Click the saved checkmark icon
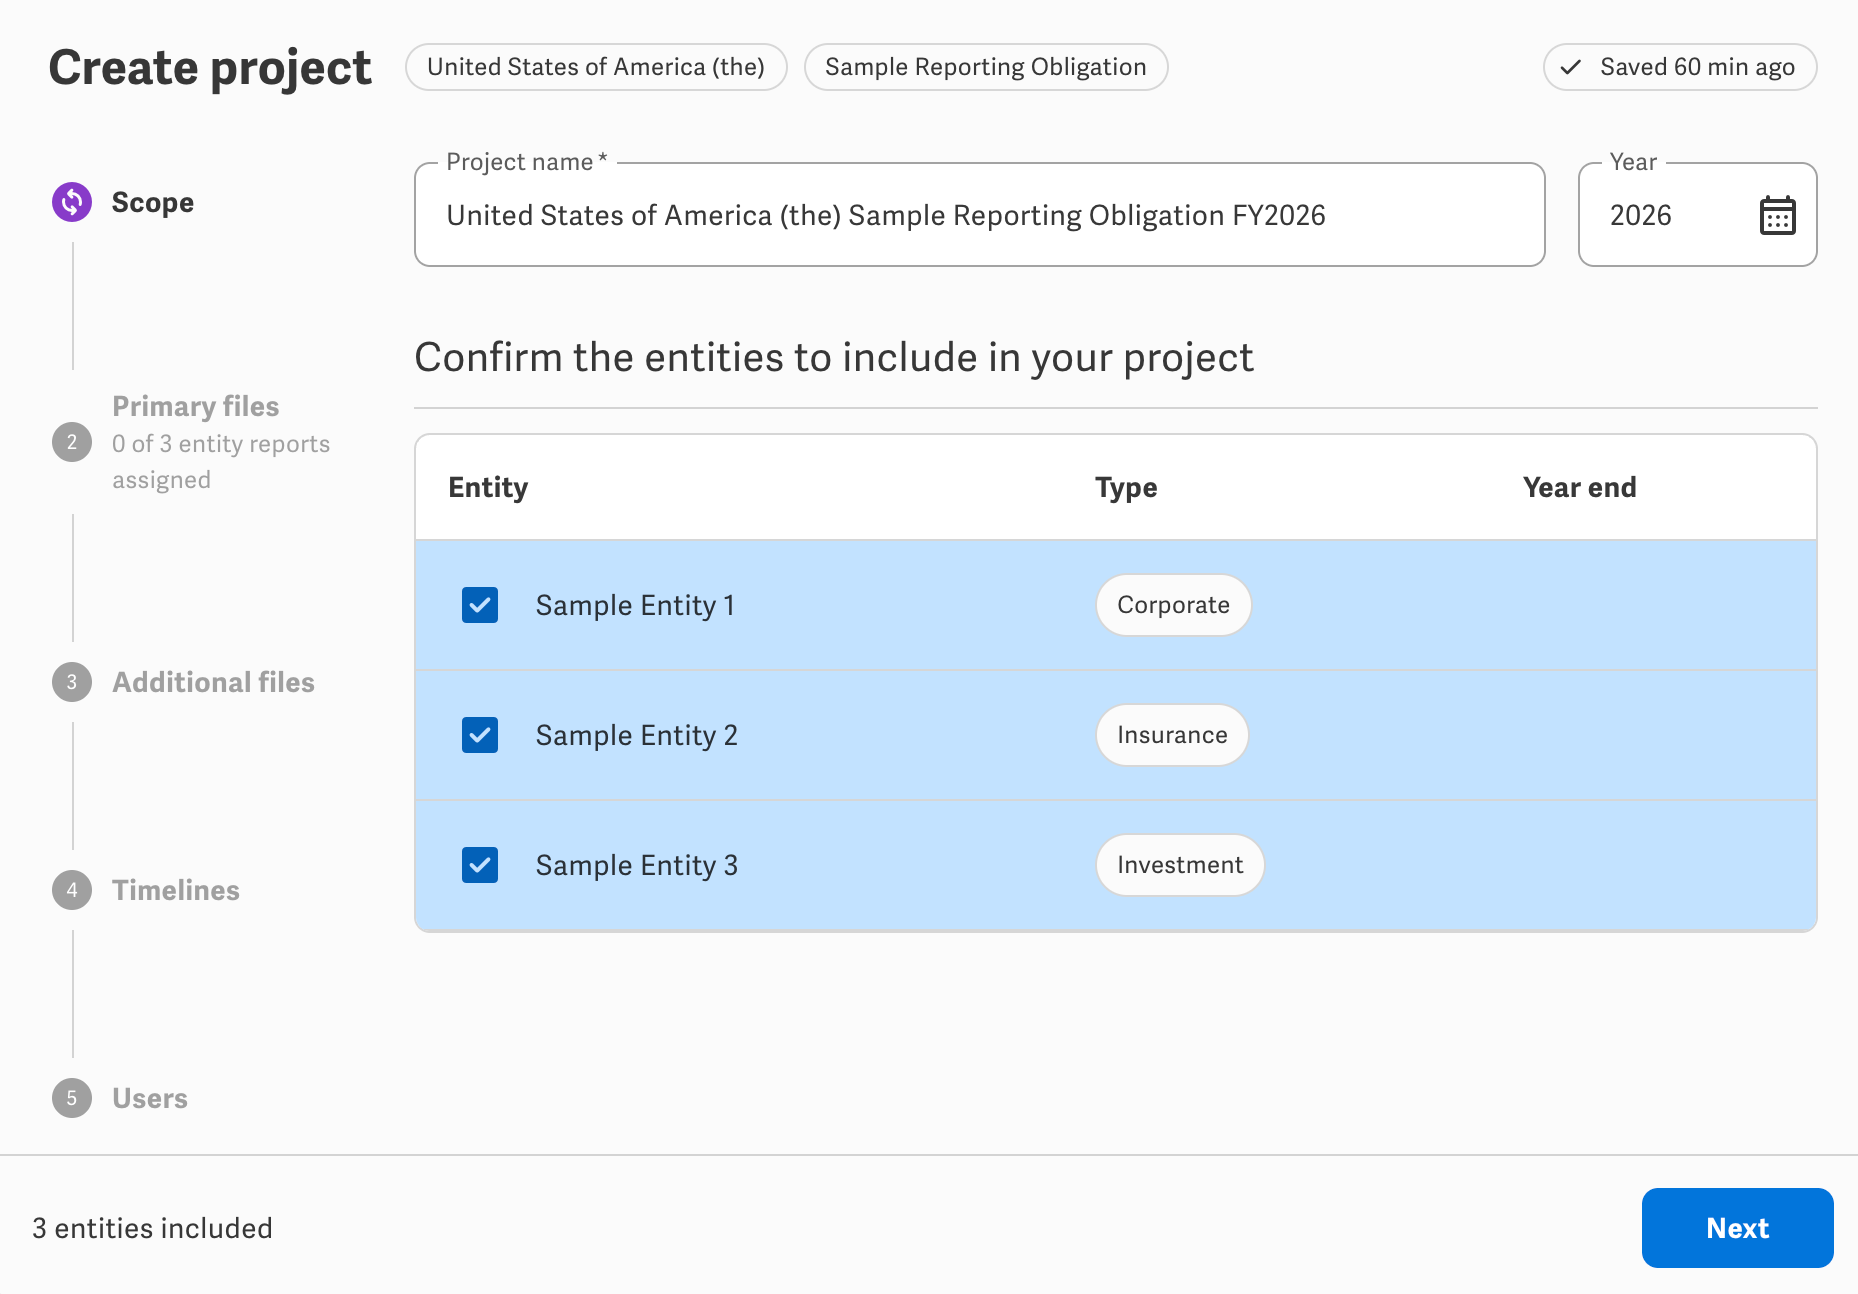Image resolution: width=1858 pixels, height=1294 pixels. click(x=1571, y=67)
